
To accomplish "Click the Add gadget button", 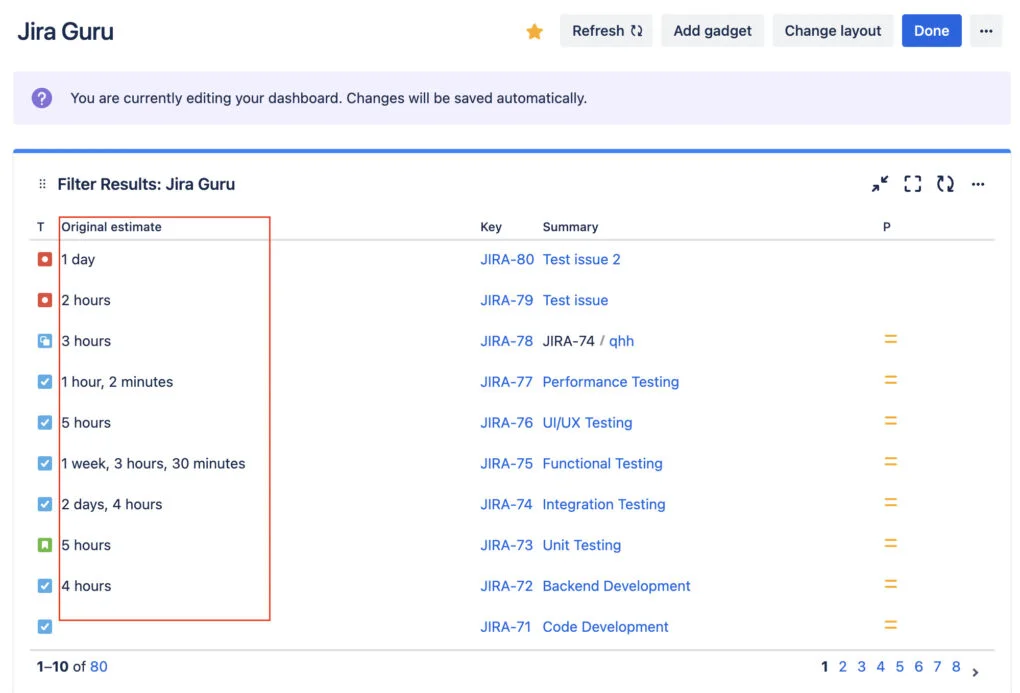I will (x=712, y=31).
